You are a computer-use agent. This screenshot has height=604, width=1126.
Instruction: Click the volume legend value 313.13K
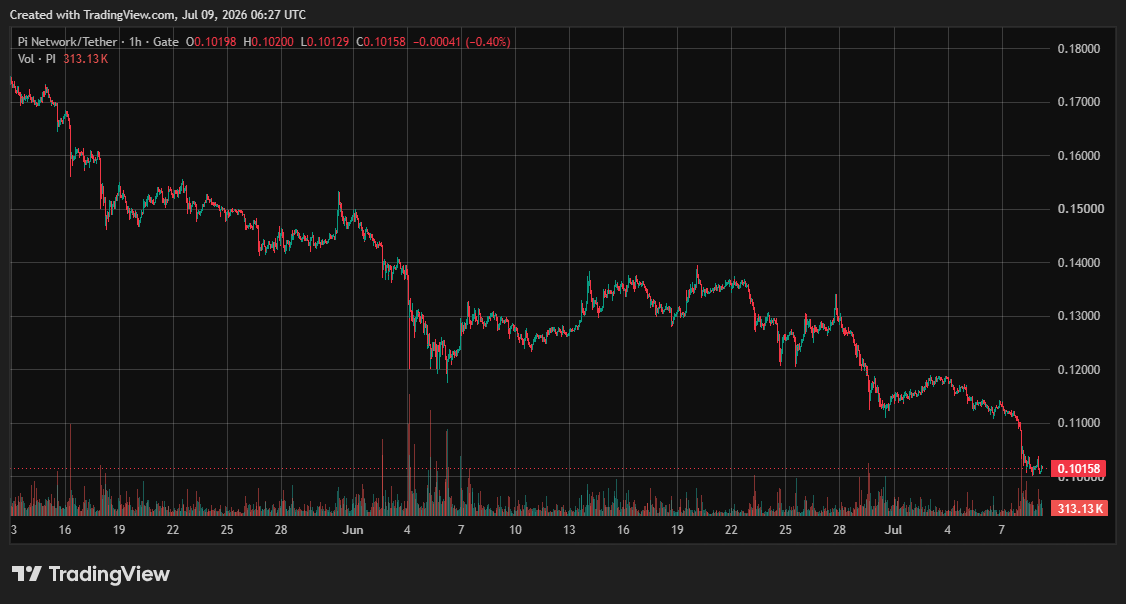point(85,59)
